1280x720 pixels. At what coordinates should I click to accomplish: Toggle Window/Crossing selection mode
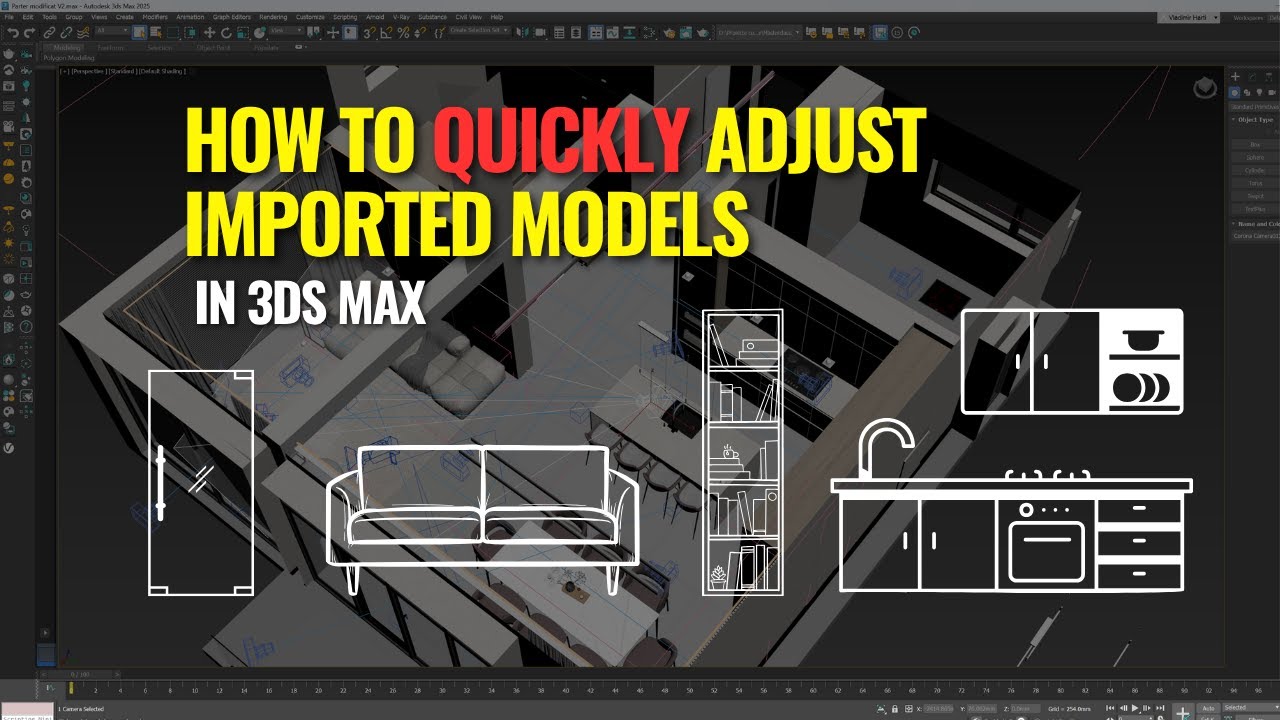click(x=190, y=32)
